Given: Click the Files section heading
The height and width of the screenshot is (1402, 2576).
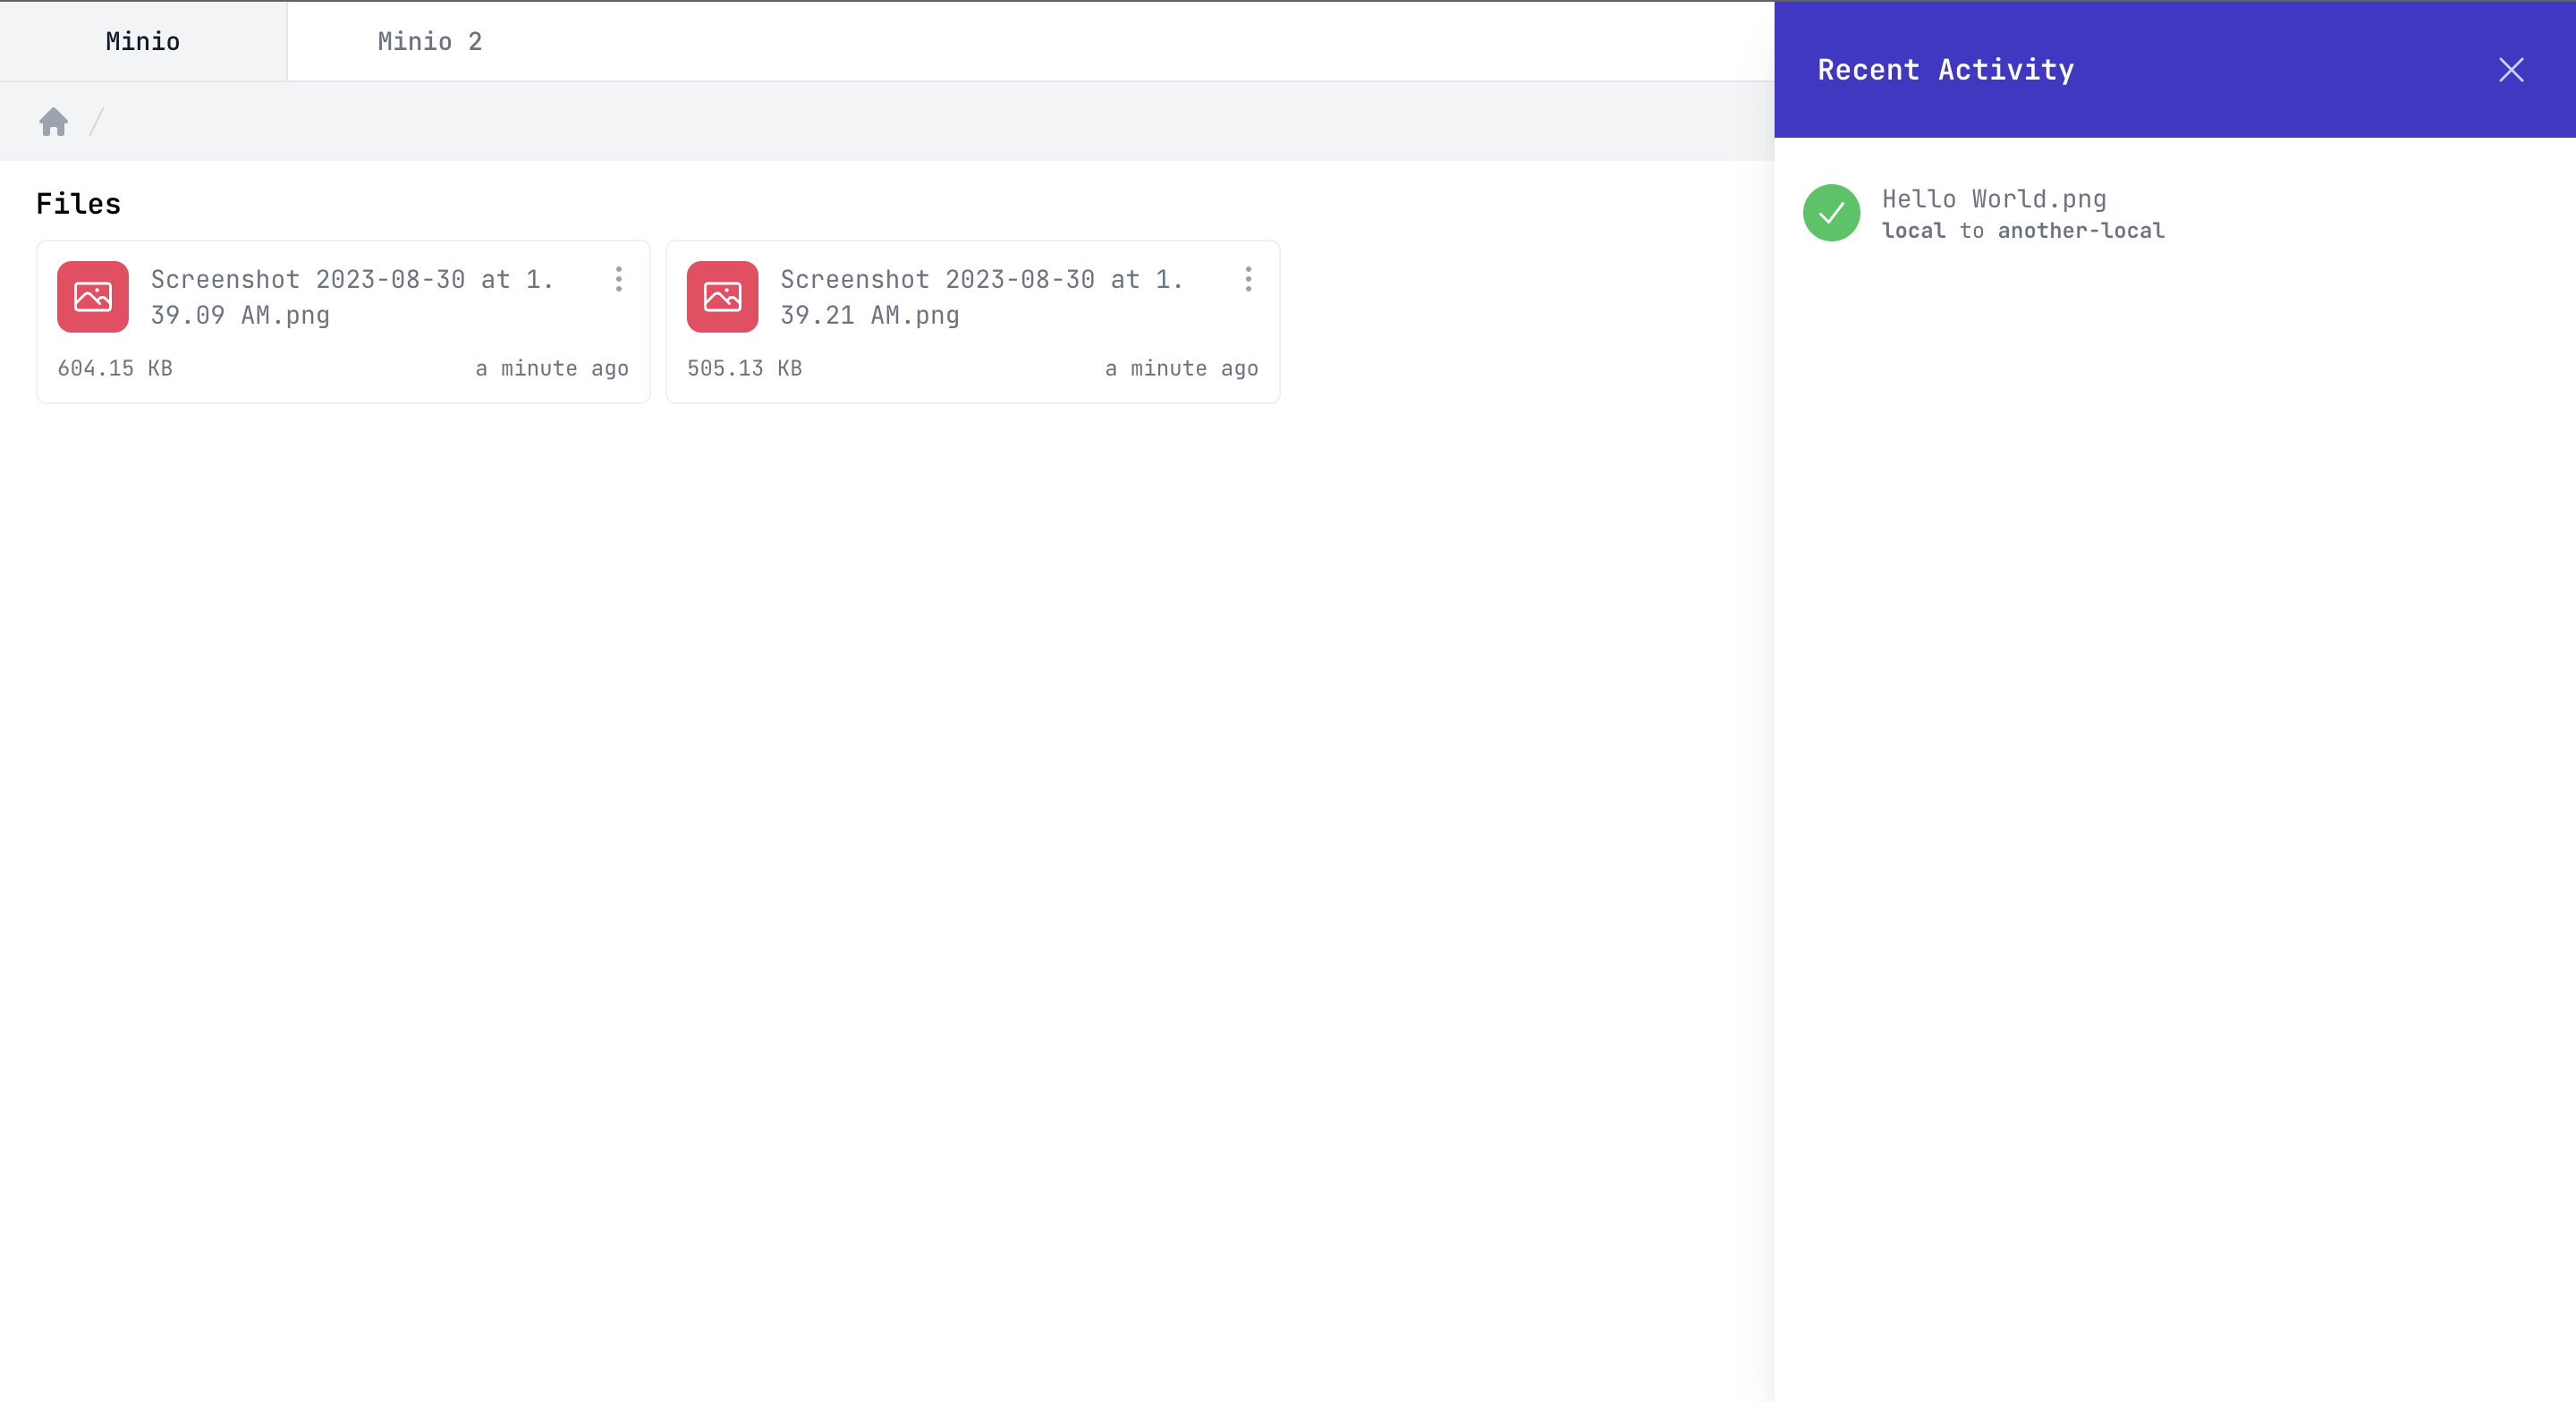Looking at the screenshot, I should pyautogui.click(x=78, y=204).
